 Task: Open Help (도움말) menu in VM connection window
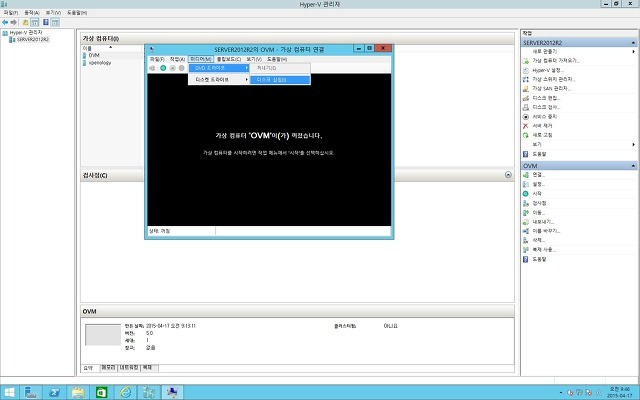coord(277,59)
